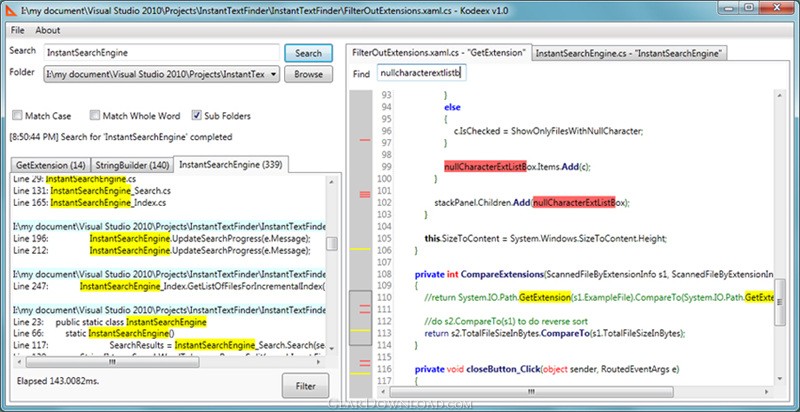Open result Line 196 UpdateSearchProgress
The image size is (800, 412).
click(x=162, y=239)
